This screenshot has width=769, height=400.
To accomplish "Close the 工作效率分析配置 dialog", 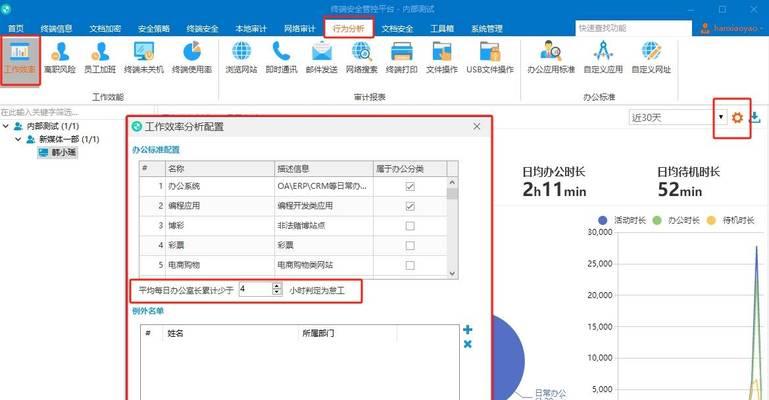I will (477, 126).
